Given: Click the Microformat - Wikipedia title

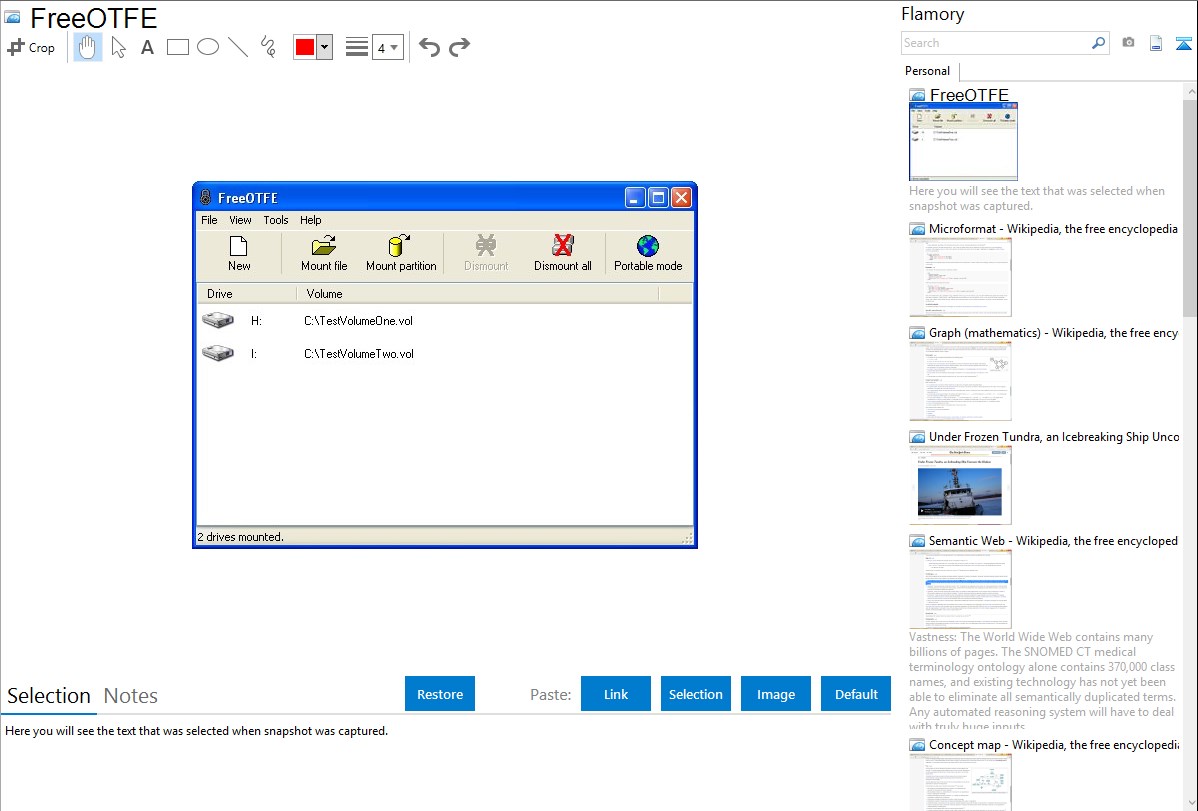Looking at the screenshot, I should (x=1054, y=229).
